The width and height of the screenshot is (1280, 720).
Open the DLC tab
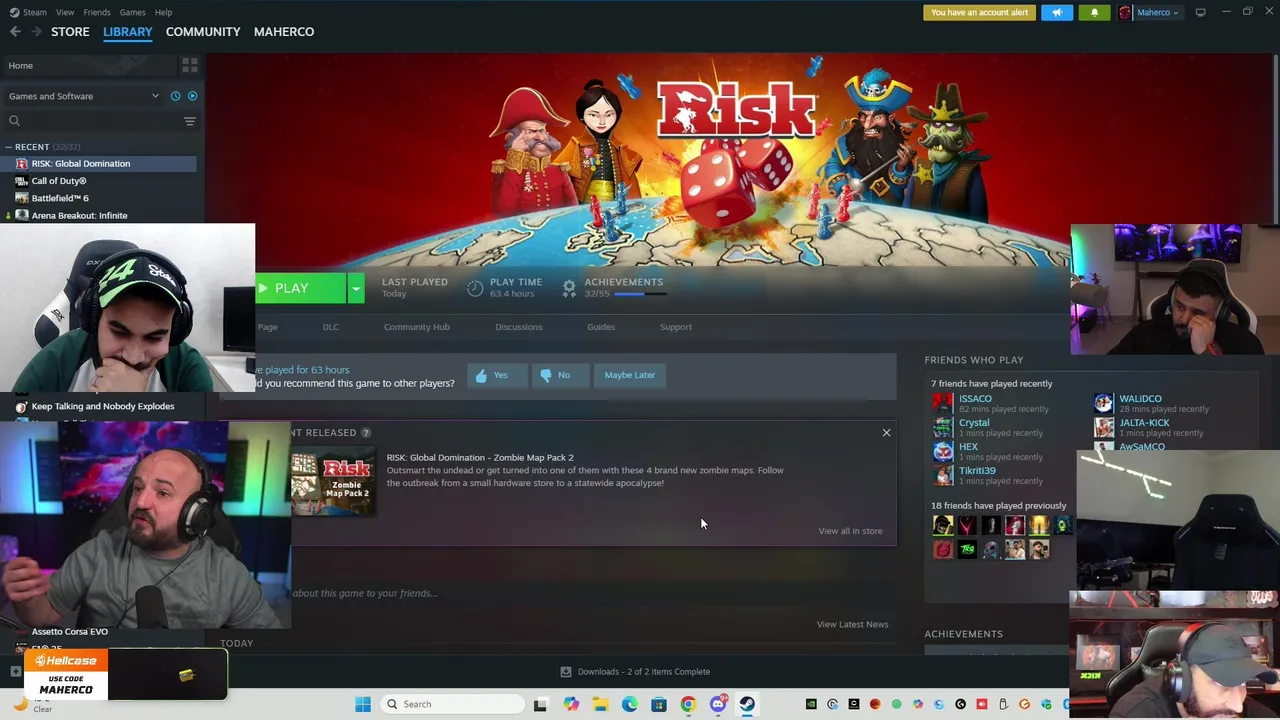331,327
